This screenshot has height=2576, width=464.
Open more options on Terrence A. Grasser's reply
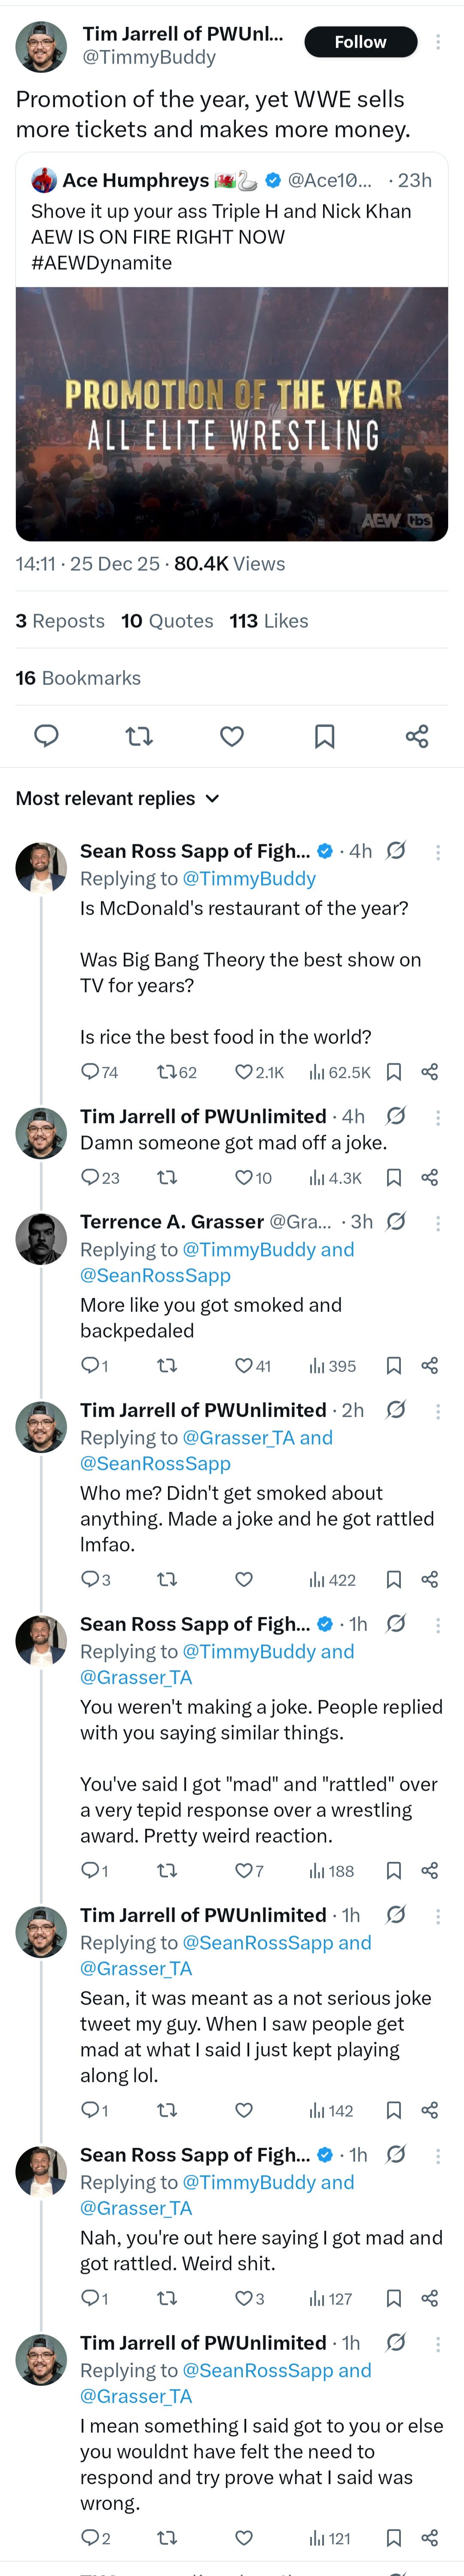pos(438,1222)
